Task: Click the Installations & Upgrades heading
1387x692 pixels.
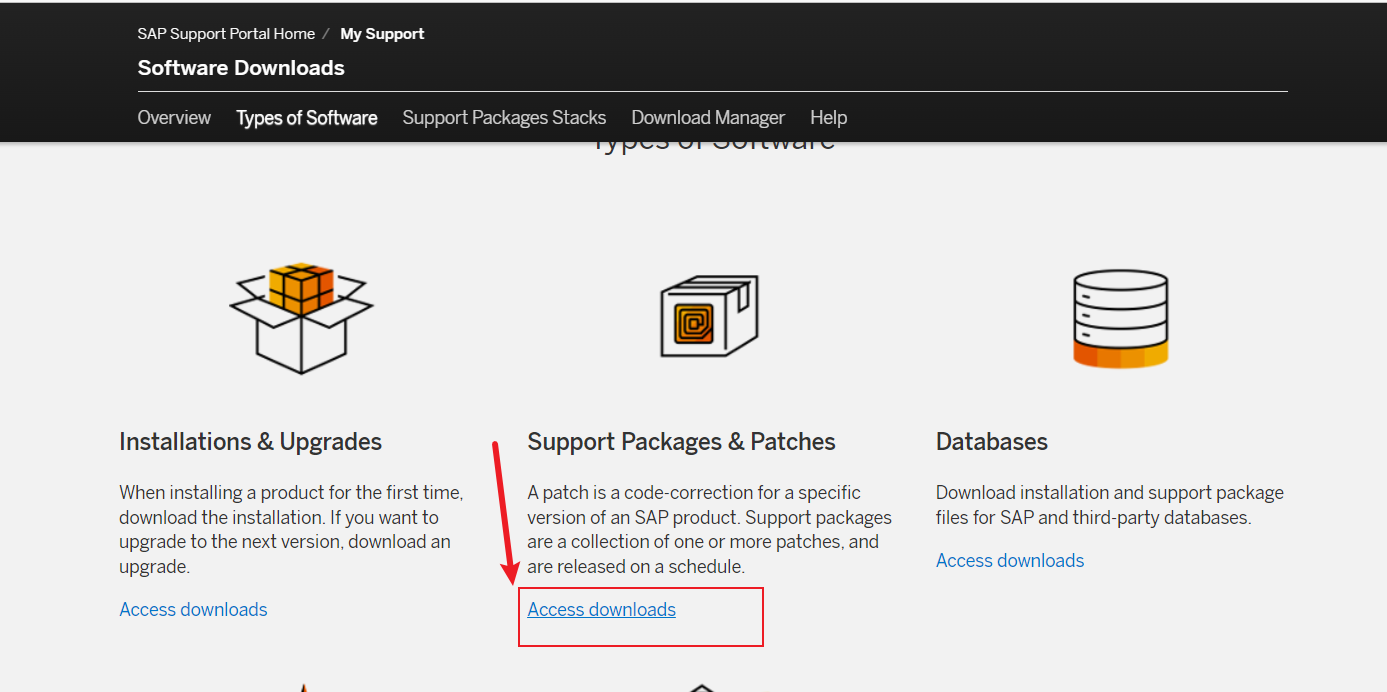Action: 250,442
